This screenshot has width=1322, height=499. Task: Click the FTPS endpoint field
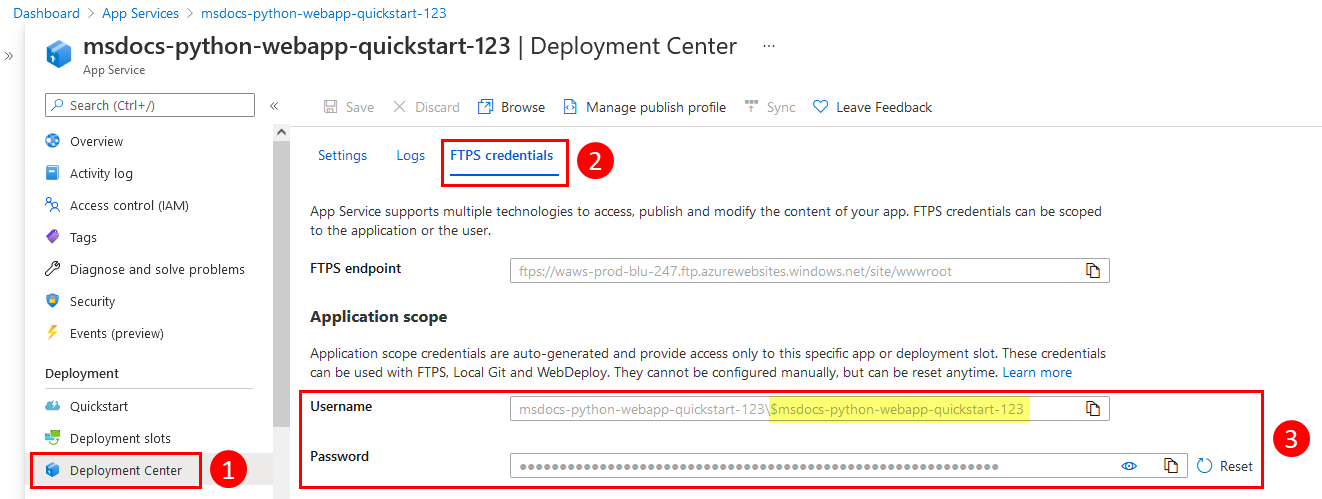pyautogui.click(x=809, y=271)
